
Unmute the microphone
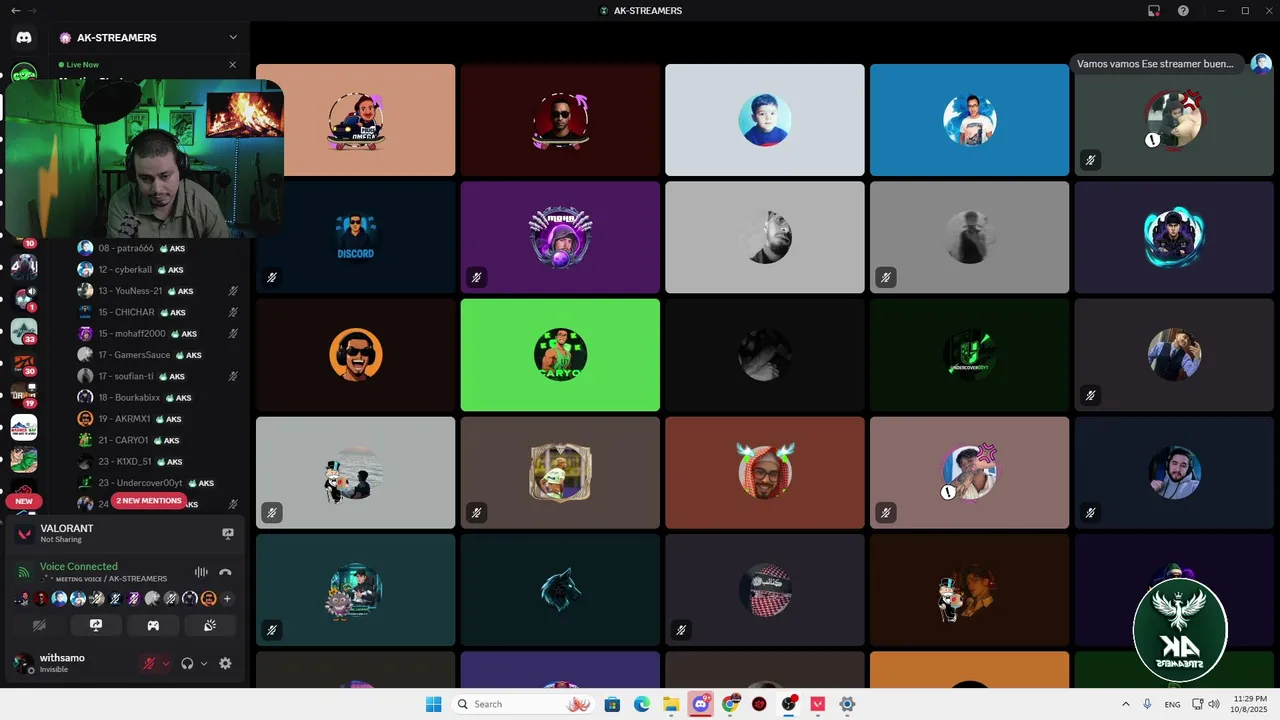[x=149, y=663]
